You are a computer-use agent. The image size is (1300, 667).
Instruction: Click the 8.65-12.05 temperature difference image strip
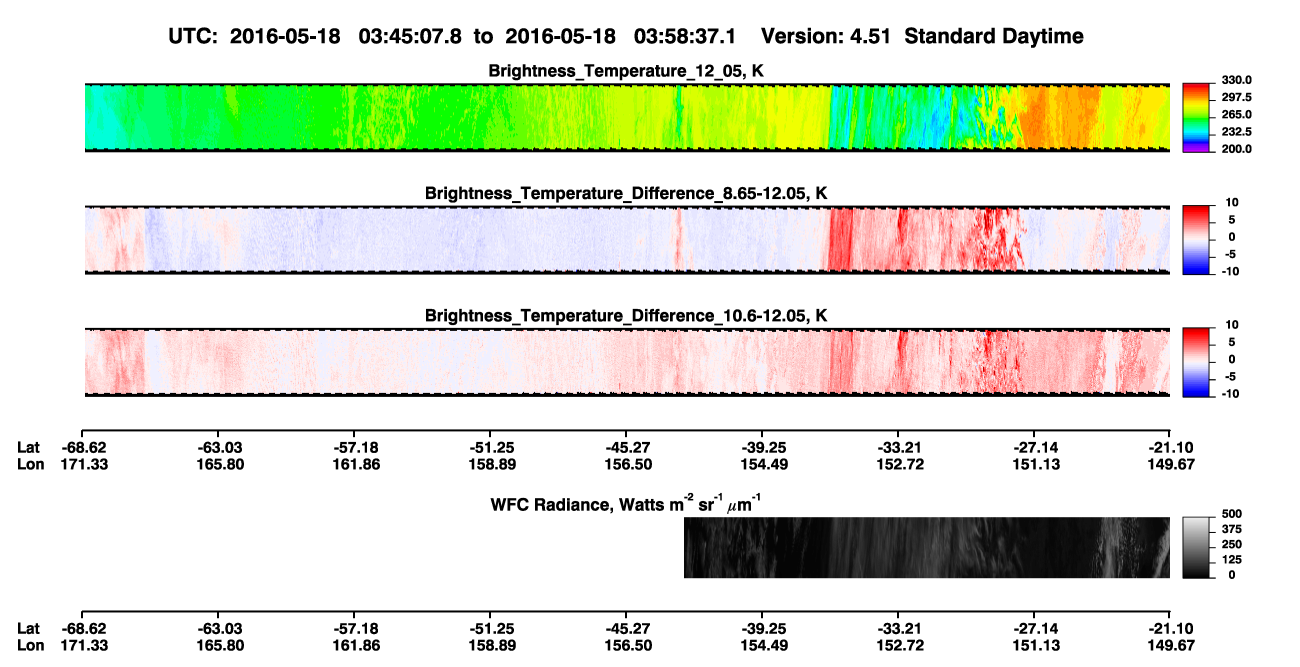click(627, 240)
